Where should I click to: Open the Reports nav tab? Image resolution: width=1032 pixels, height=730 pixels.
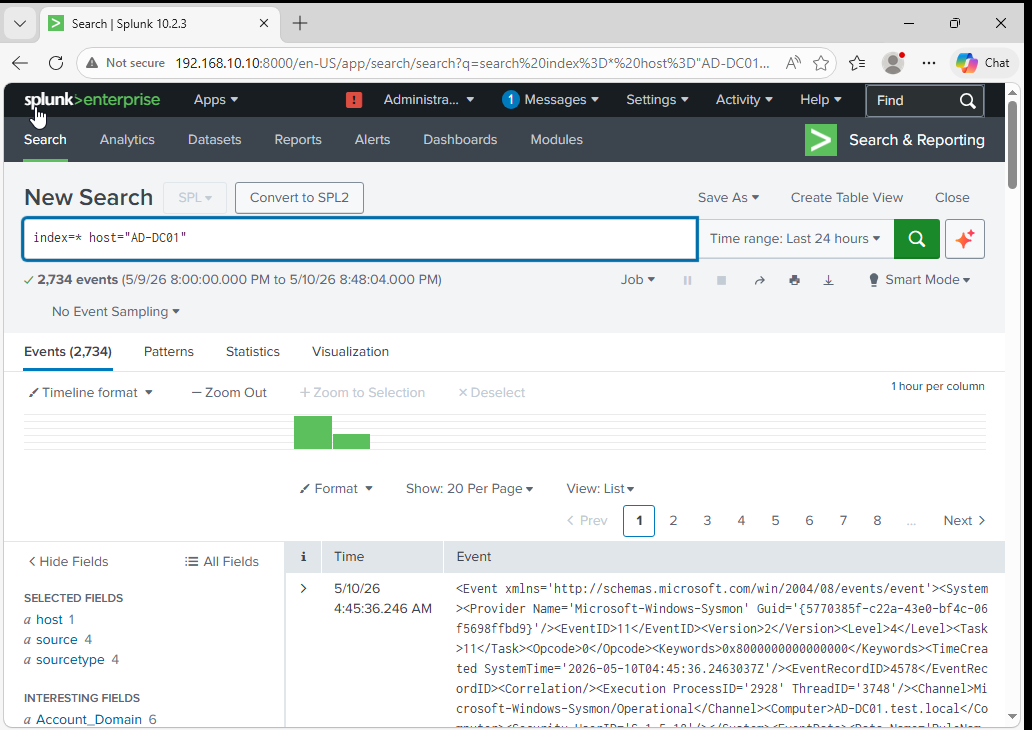tap(297, 140)
